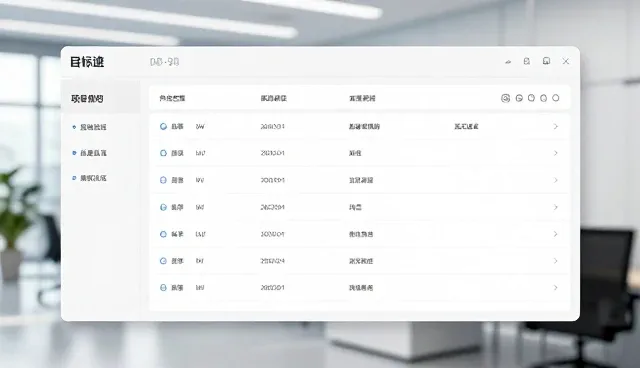
Task: Click the document icon in the title bar
Action: pos(527,61)
